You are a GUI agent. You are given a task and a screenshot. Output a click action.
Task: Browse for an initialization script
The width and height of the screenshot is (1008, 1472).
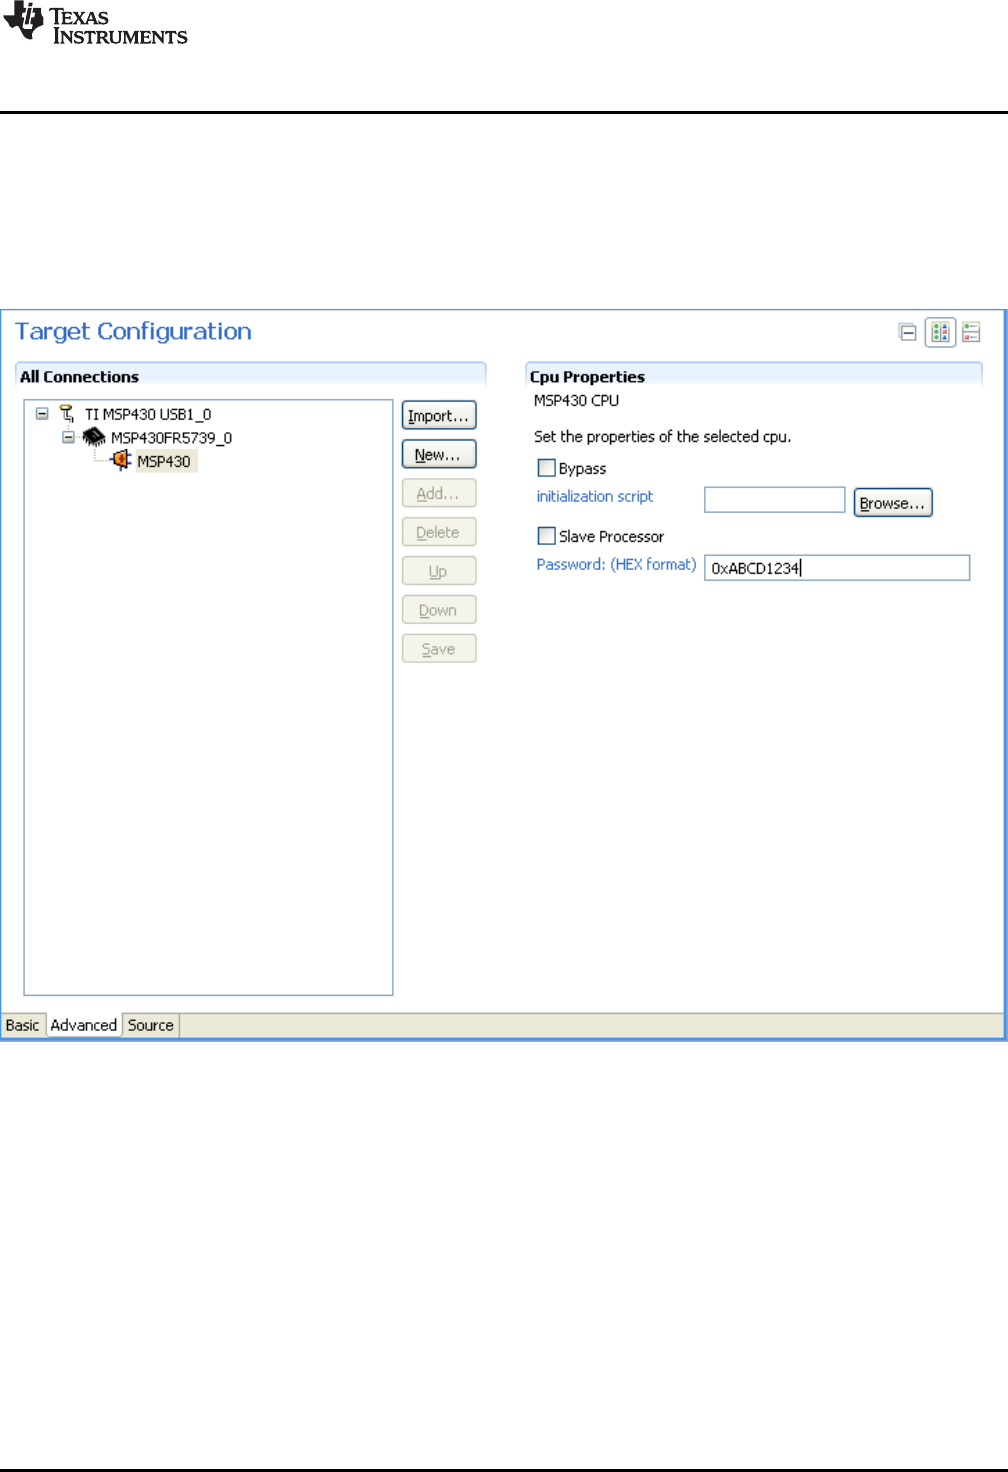[x=893, y=503]
